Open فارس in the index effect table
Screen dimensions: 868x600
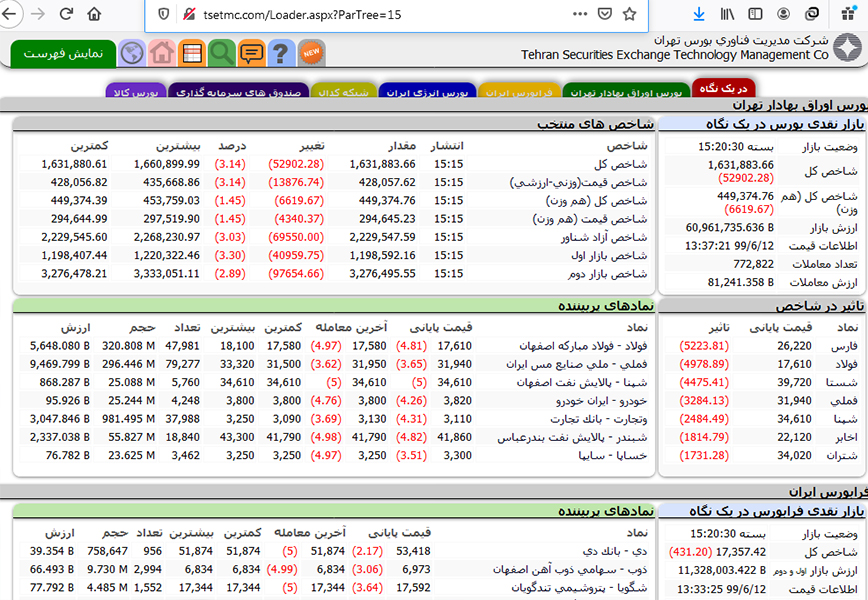click(x=845, y=346)
